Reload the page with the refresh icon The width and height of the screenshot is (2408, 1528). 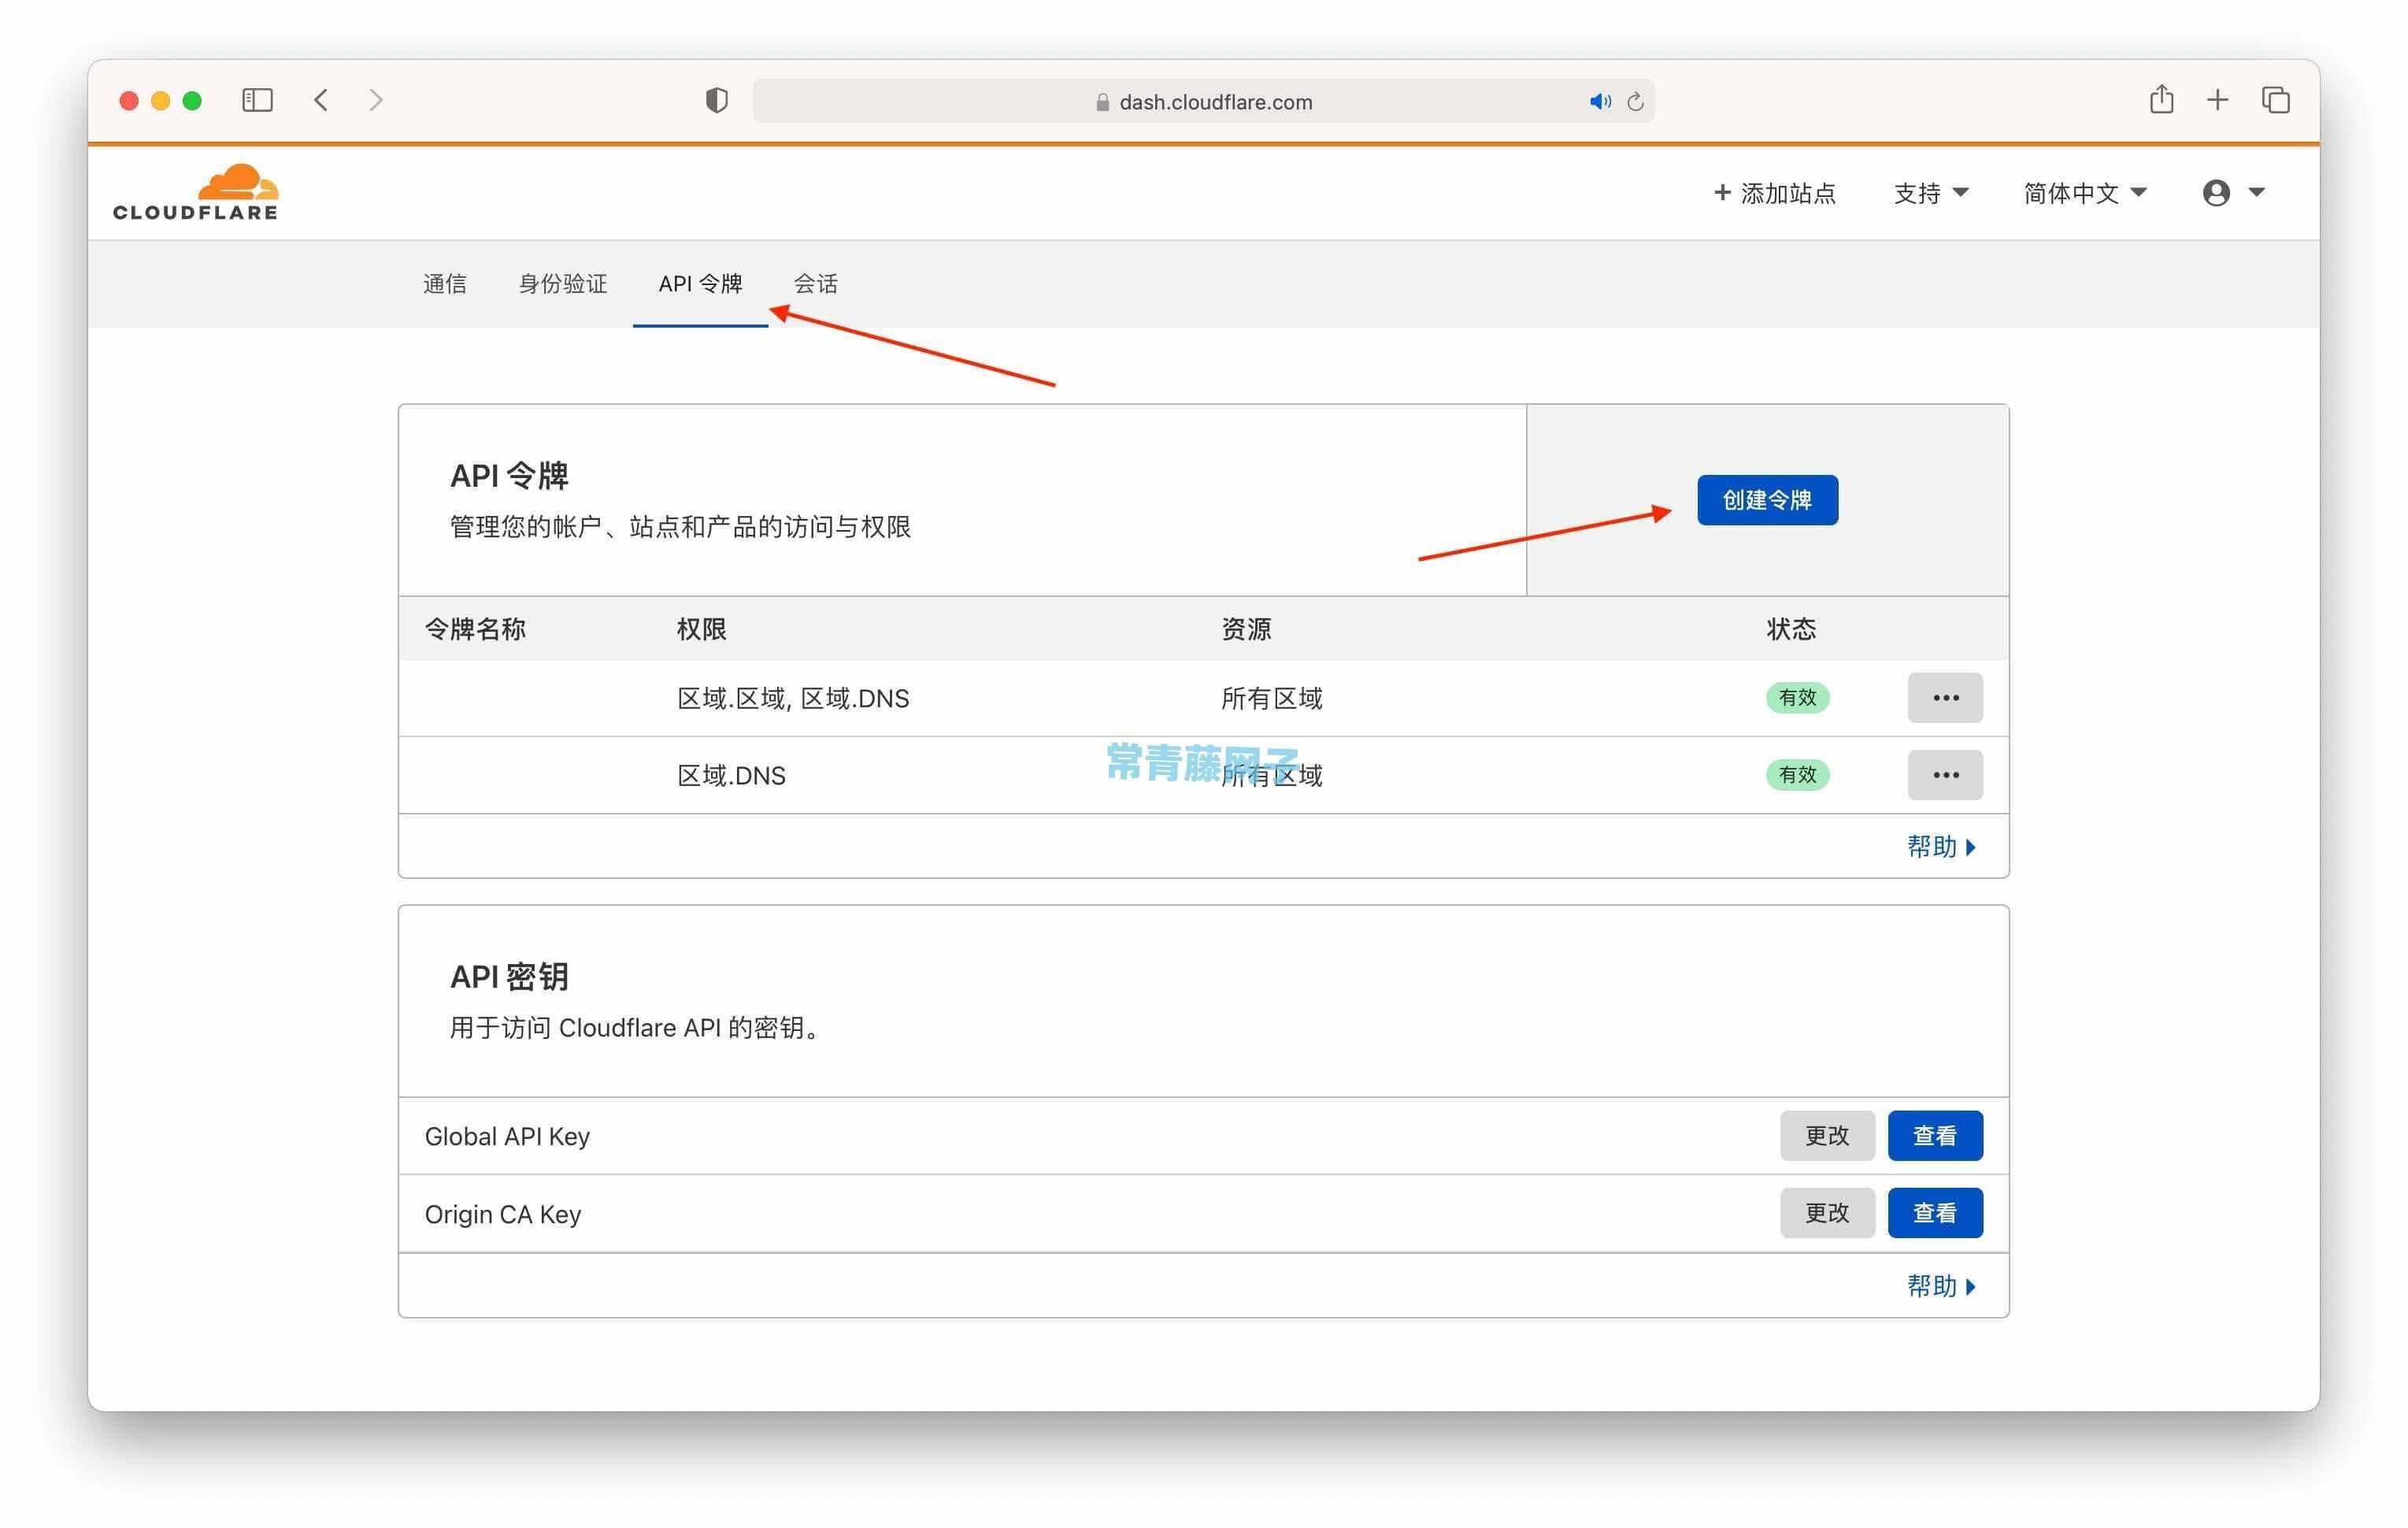pyautogui.click(x=1635, y=101)
